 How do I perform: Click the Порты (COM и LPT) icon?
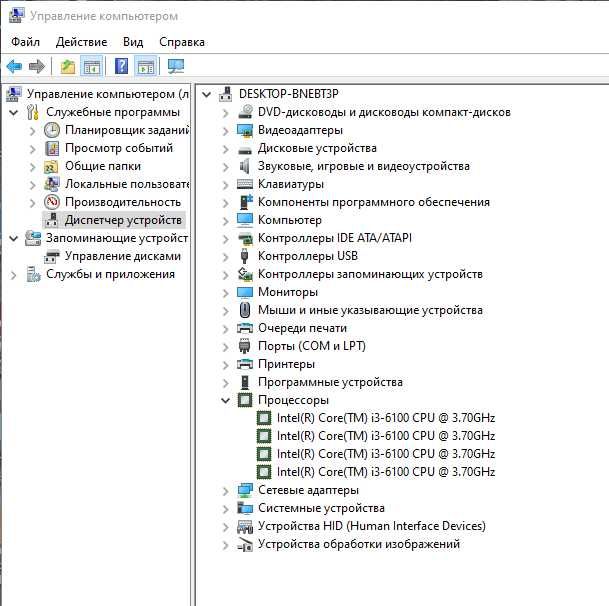point(244,346)
